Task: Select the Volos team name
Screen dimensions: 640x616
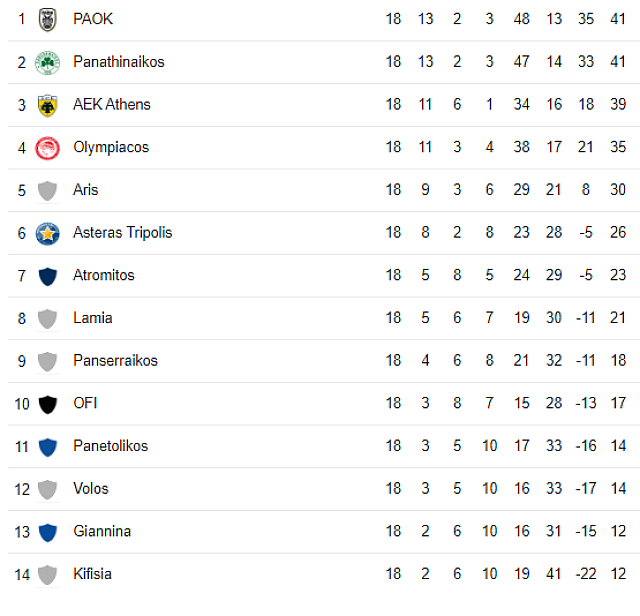Action: pos(90,488)
